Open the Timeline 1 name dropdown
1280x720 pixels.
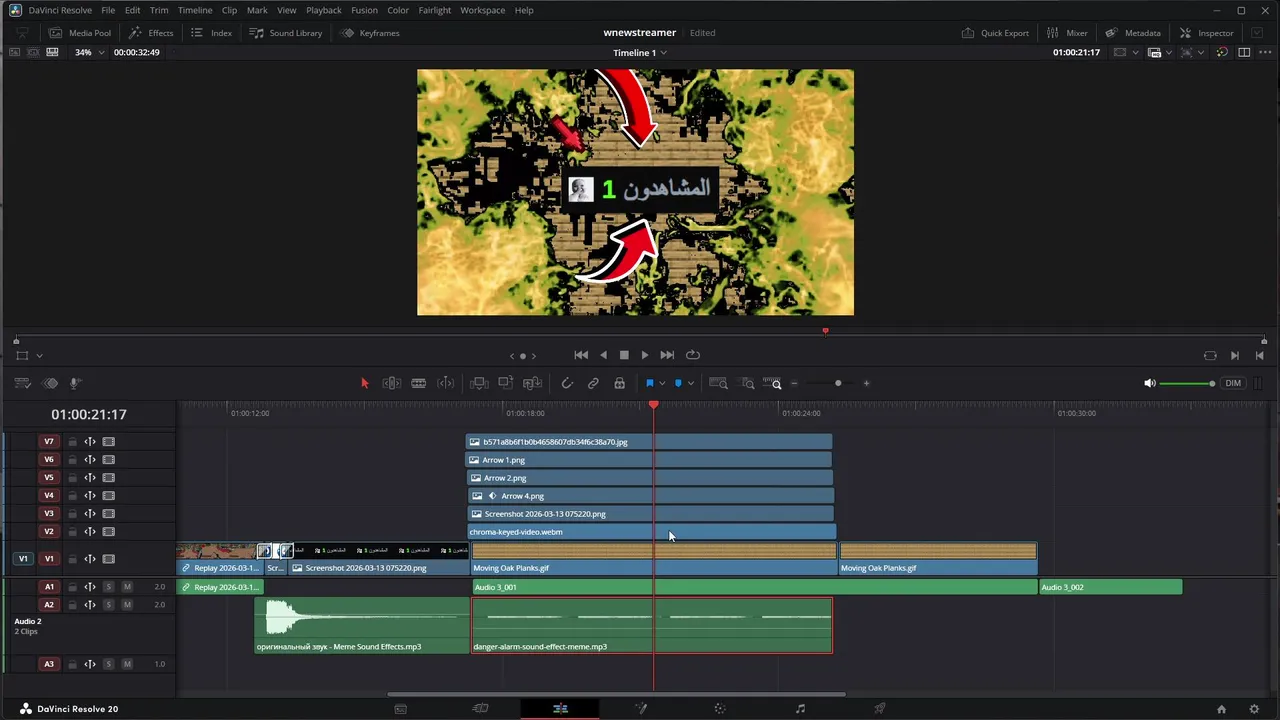pyautogui.click(x=640, y=52)
